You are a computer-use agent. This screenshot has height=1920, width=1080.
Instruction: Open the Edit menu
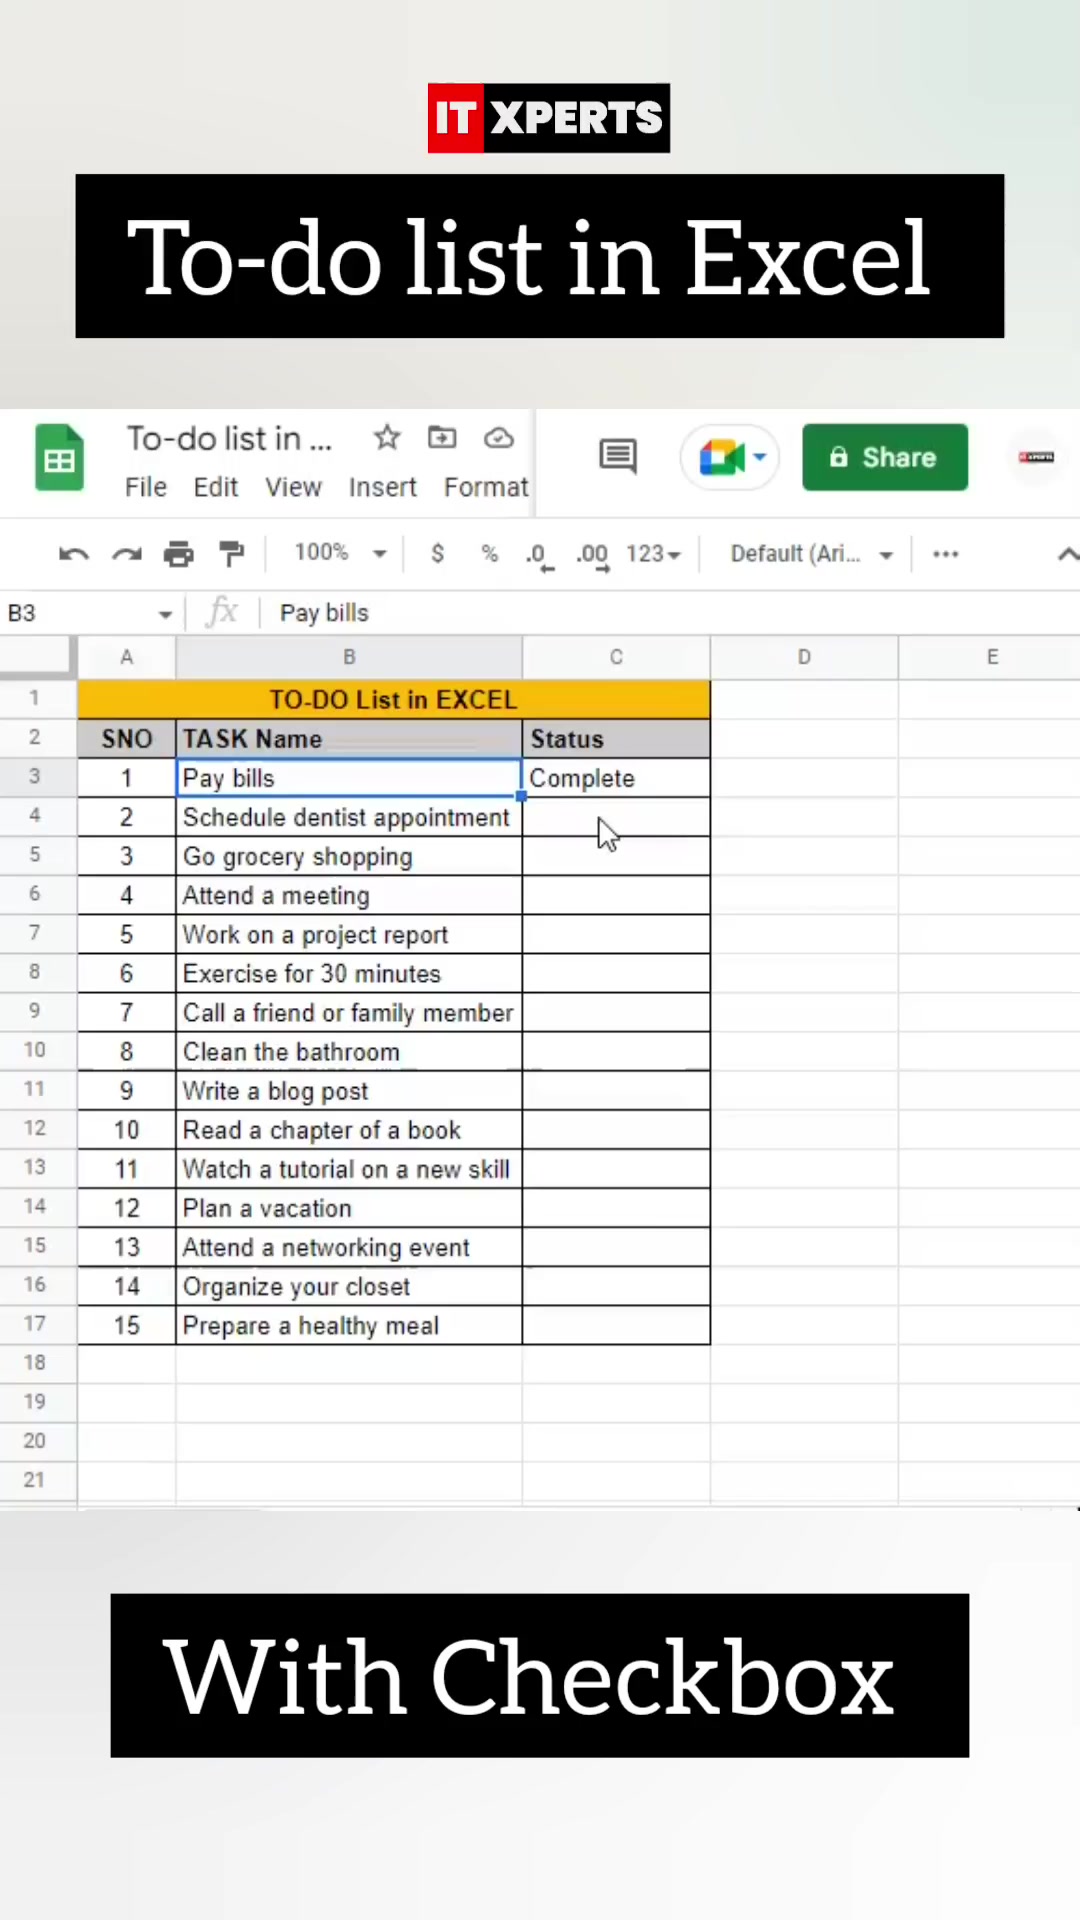click(216, 487)
